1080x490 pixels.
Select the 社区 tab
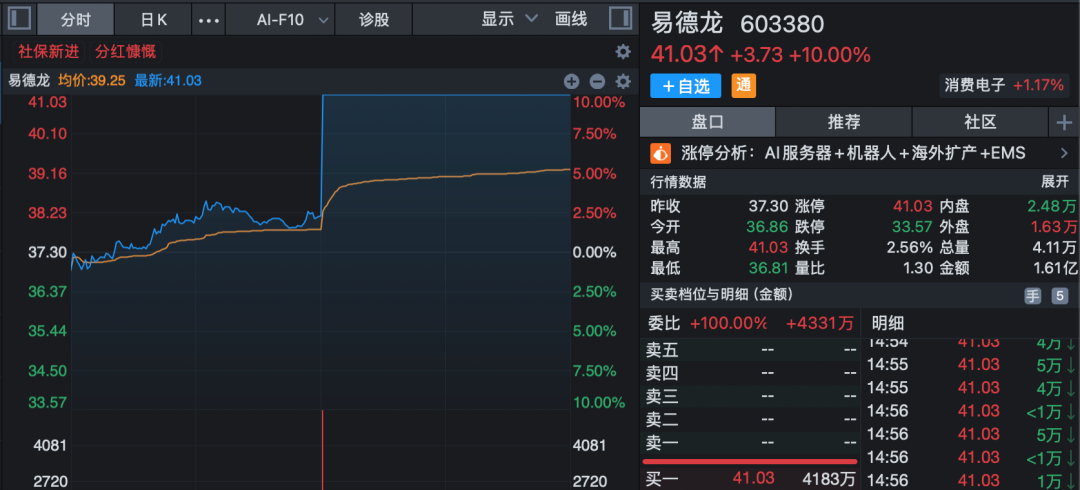click(980, 123)
